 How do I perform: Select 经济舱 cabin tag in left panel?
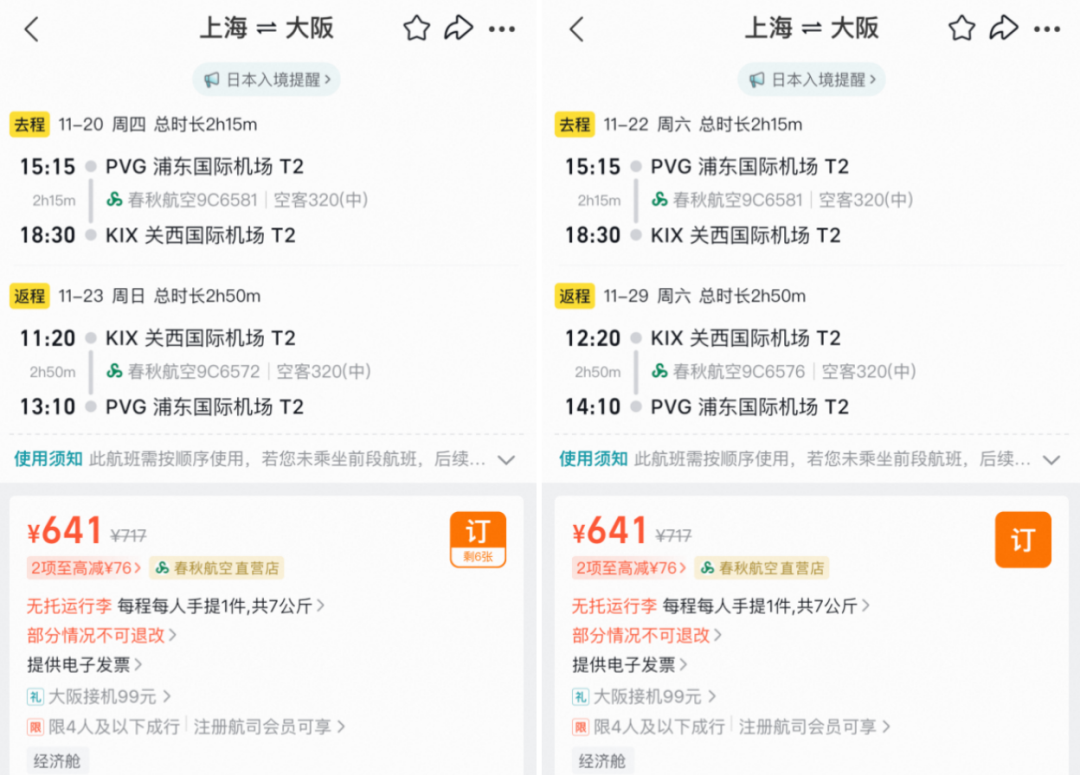[x=57, y=761]
